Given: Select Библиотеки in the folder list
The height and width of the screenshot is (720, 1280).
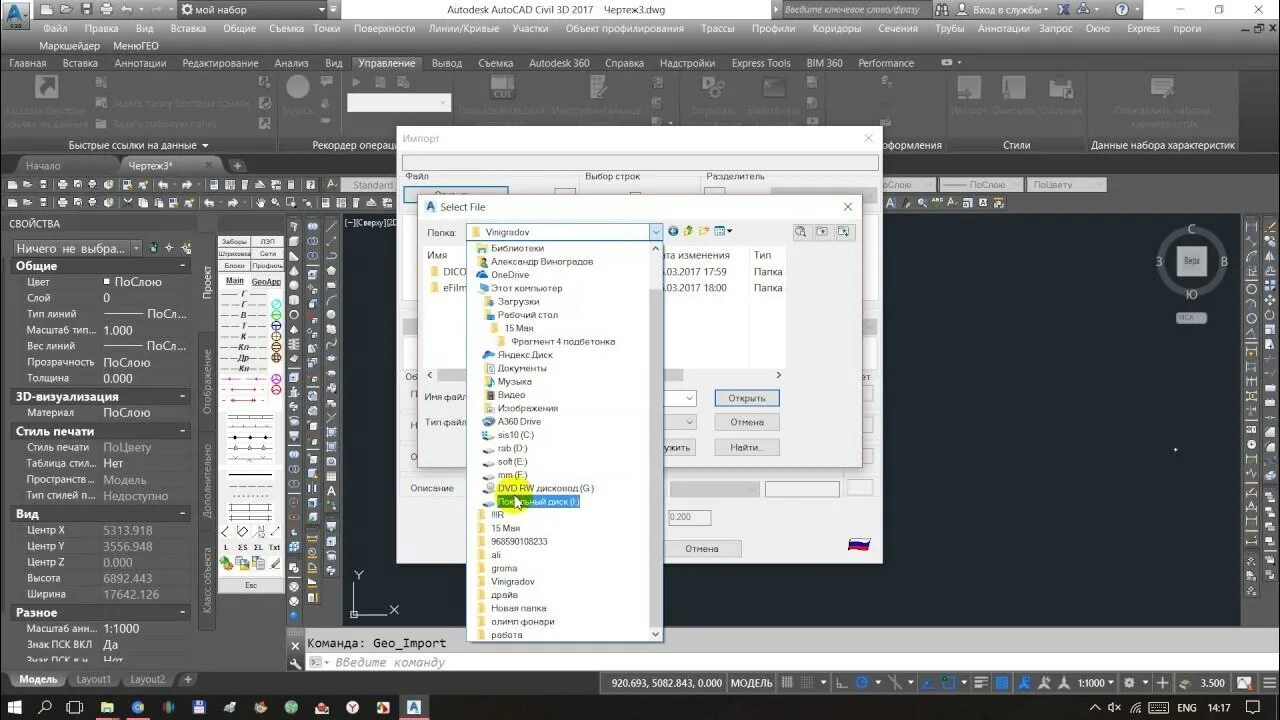Looking at the screenshot, I should point(517,248).
